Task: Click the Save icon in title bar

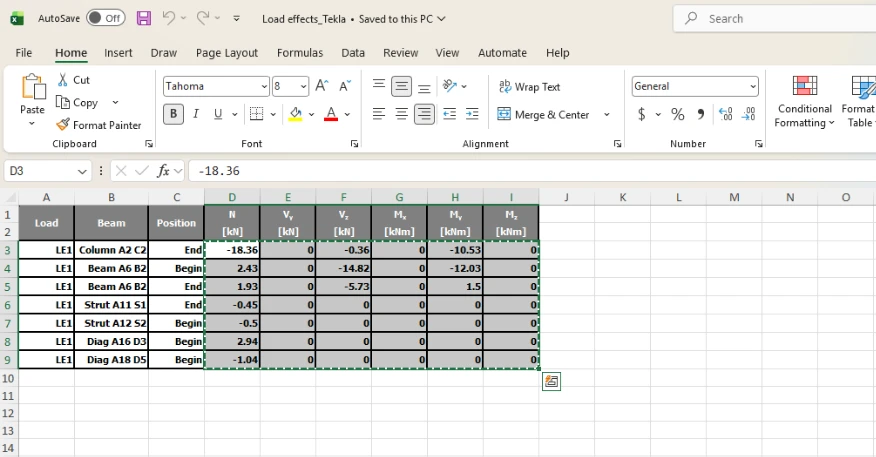Action: (x=144, y=18)
